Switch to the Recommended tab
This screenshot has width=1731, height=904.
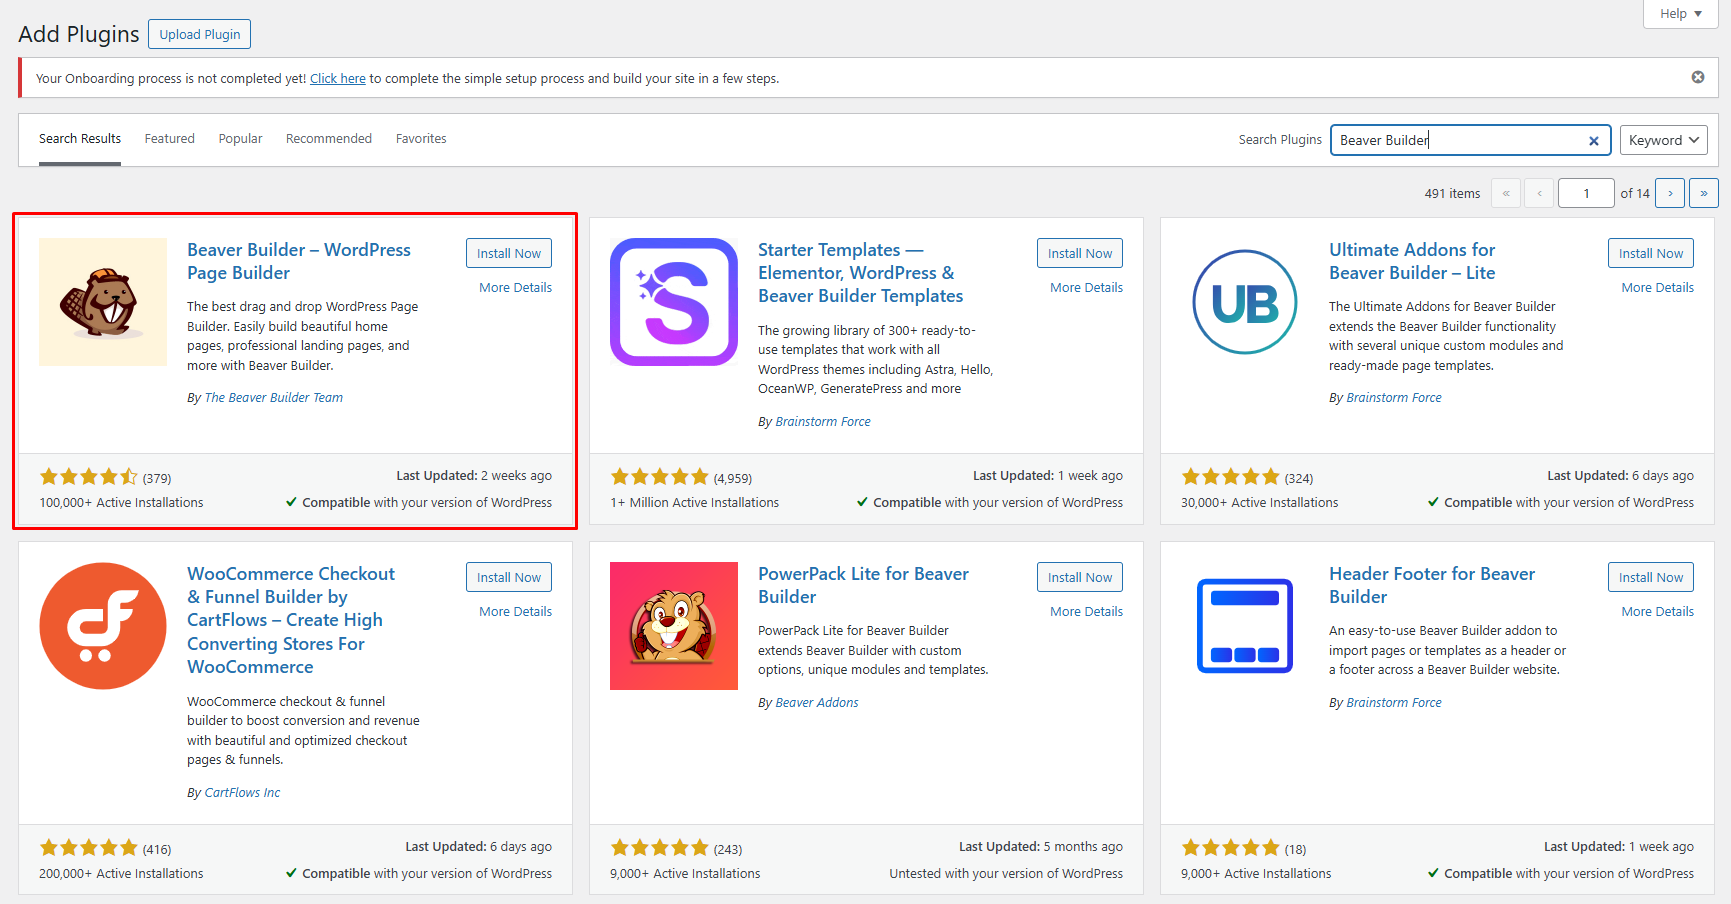point(329,139)
